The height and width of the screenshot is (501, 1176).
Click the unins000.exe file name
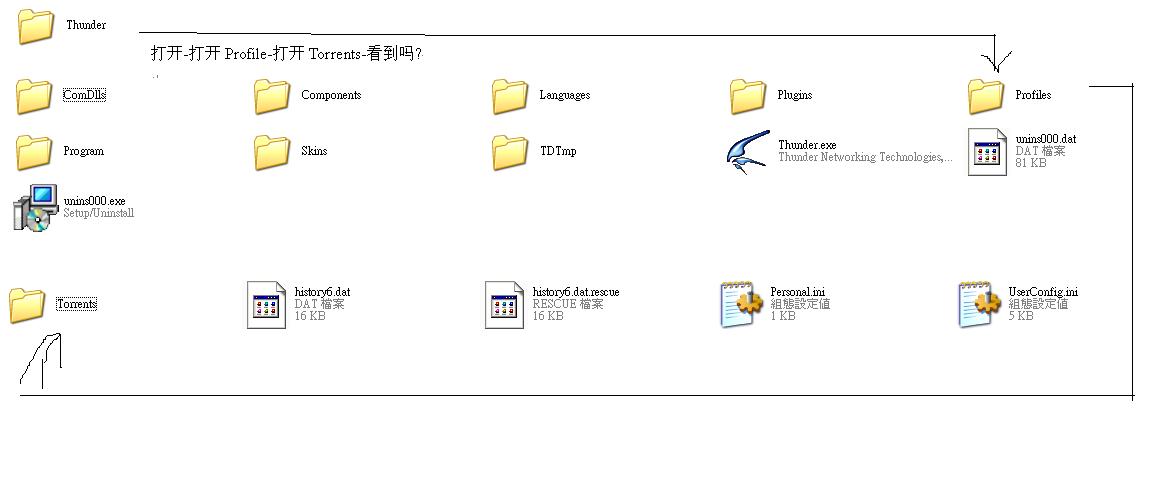[x=94, y=201]
